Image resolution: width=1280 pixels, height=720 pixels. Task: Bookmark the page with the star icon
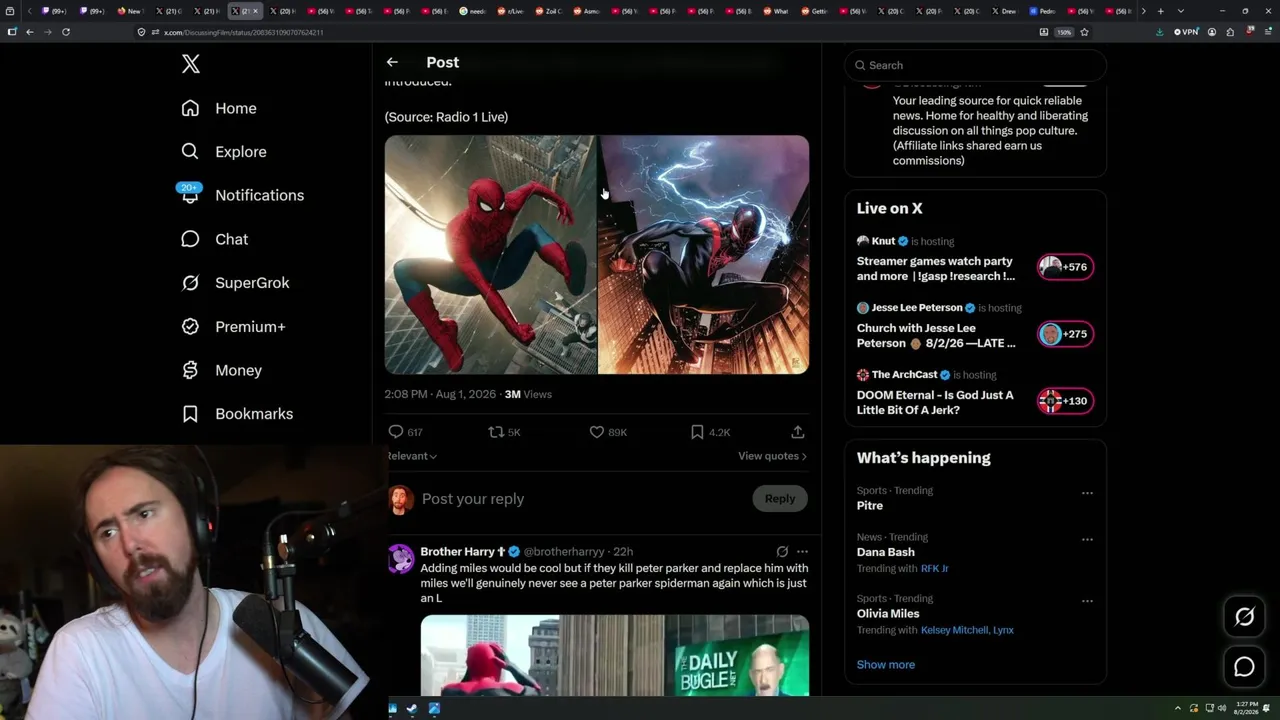coord(1084,32)
